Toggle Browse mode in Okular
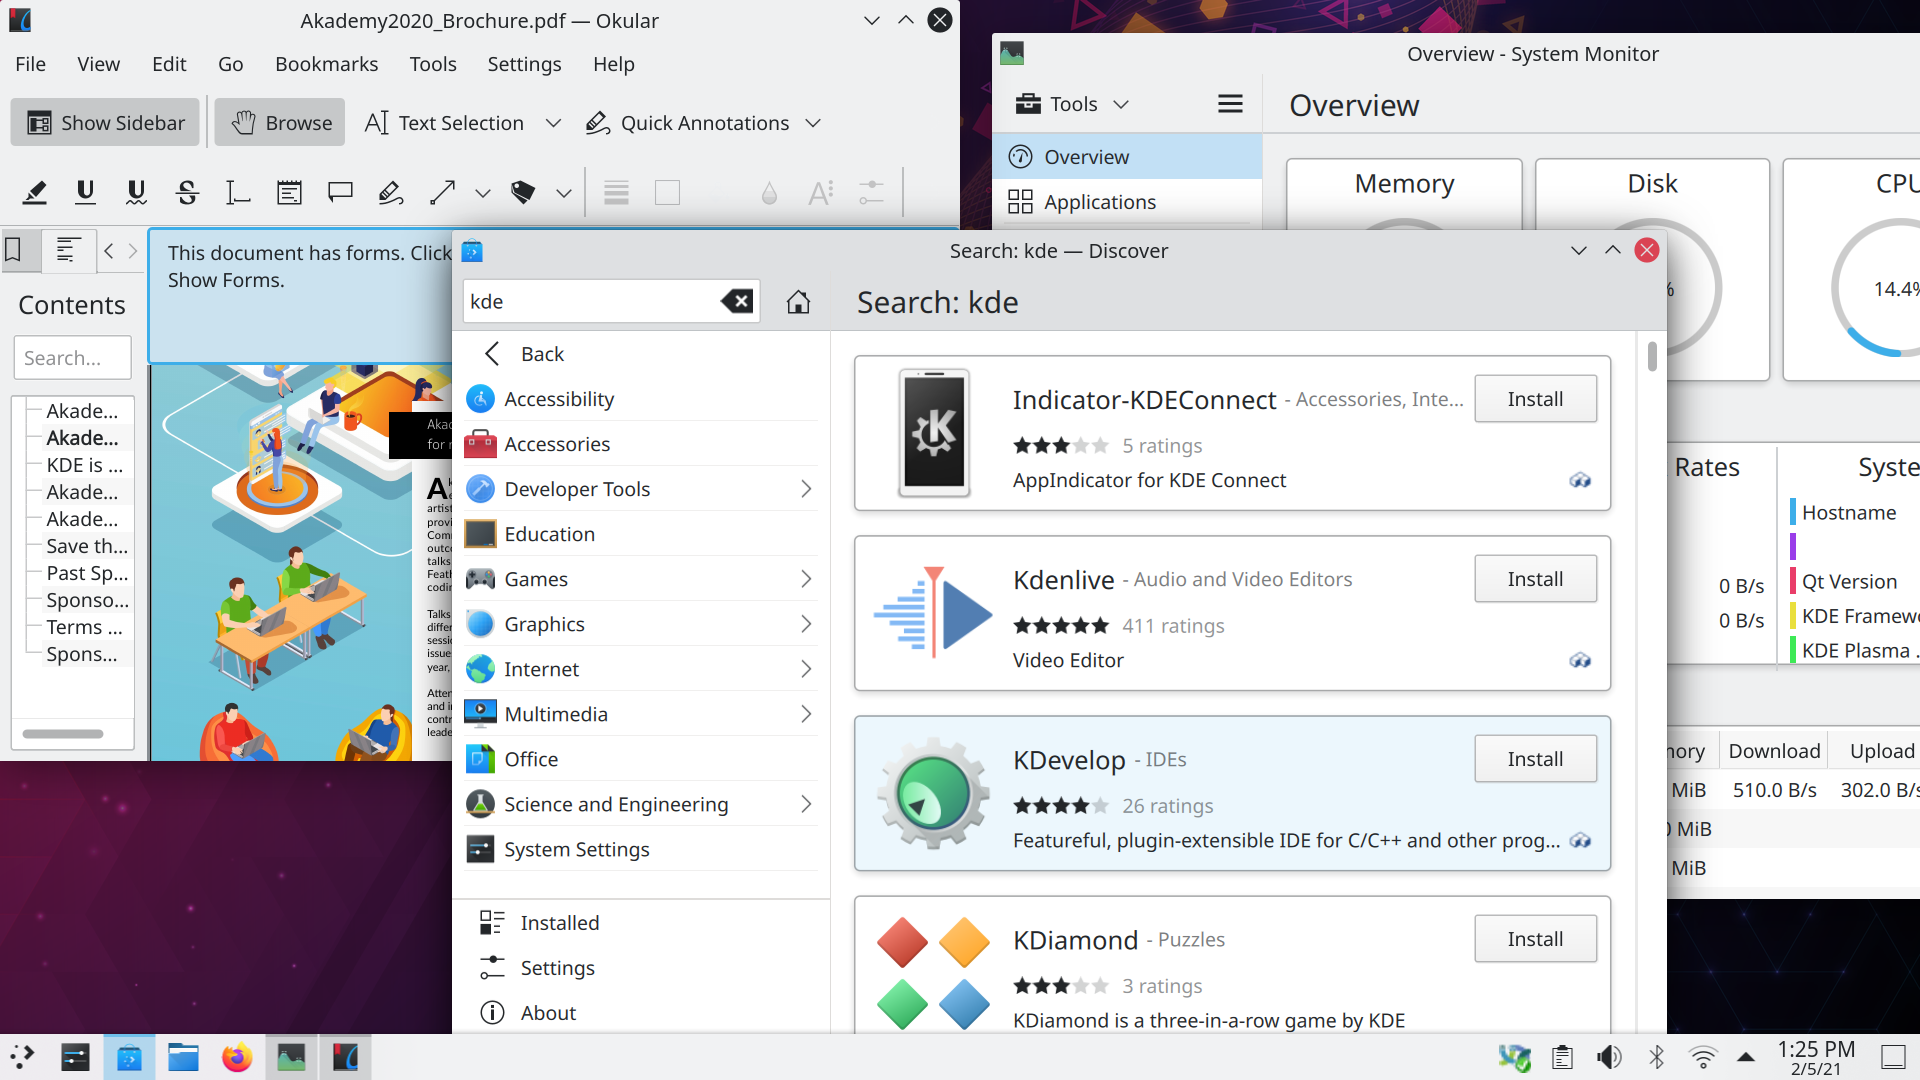 coord(280,122)
